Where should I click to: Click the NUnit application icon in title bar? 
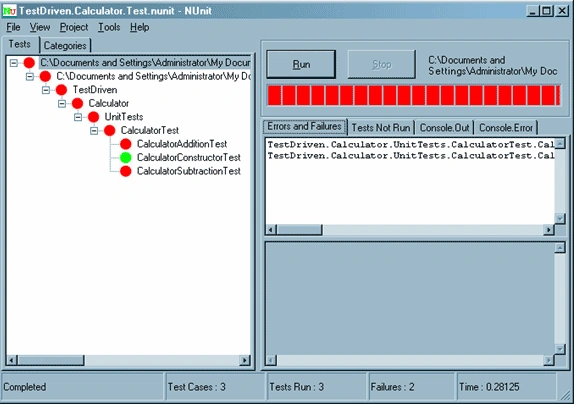tap(9, 11)
